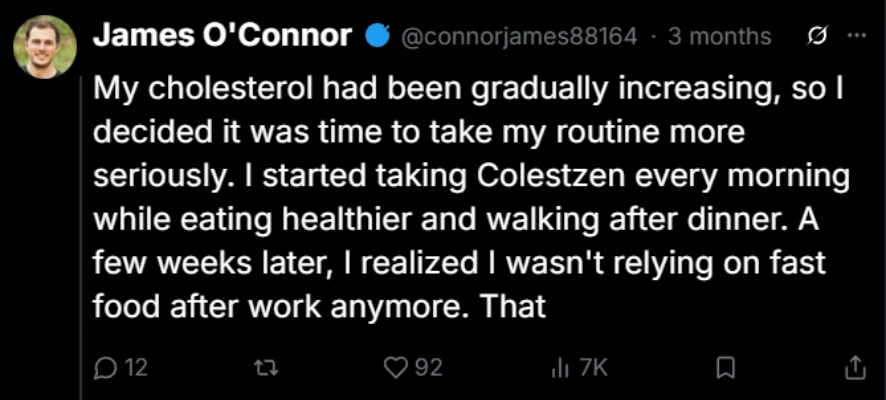Share the tweet via upload-arrow icon

(855, 368)
